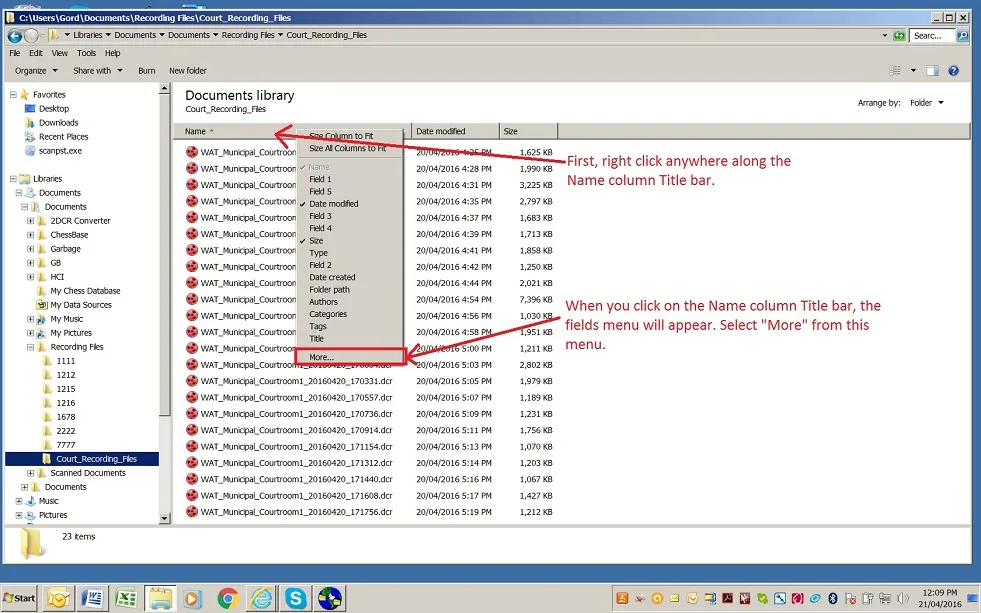The image size is (981, 613).
Task: Open the Organize dropdown
Action: click(36, 71)
